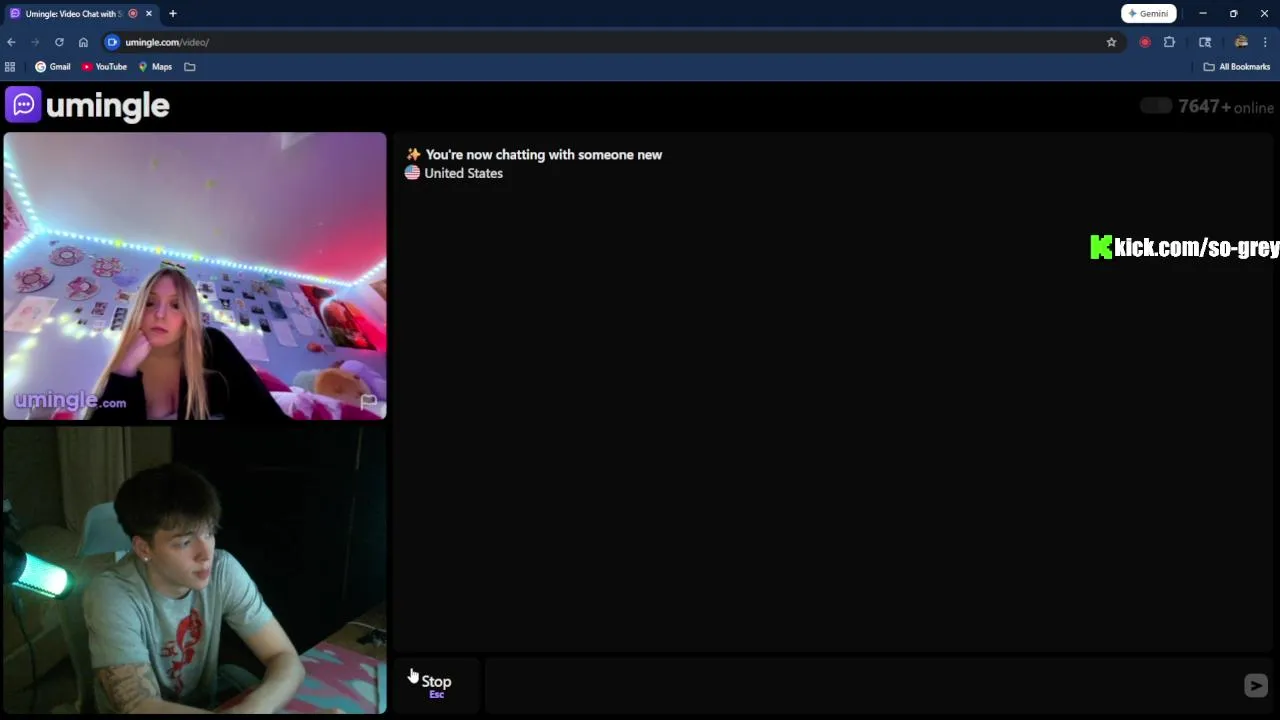The height and width of the screenshot is (720, 1280).
Task: Open the Gmail bookmark
Action: [x=53, y=67]
